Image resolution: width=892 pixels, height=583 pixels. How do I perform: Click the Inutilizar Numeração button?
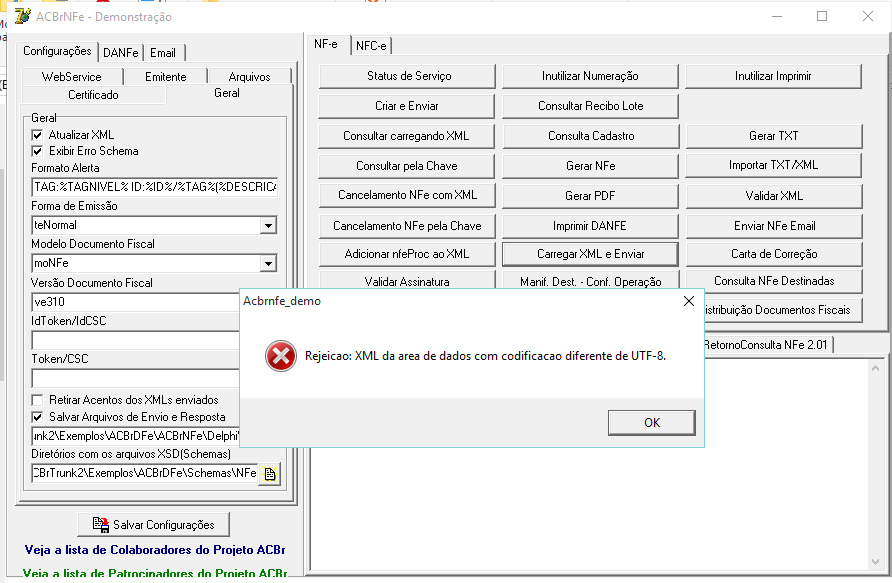[x=590, y=76]
